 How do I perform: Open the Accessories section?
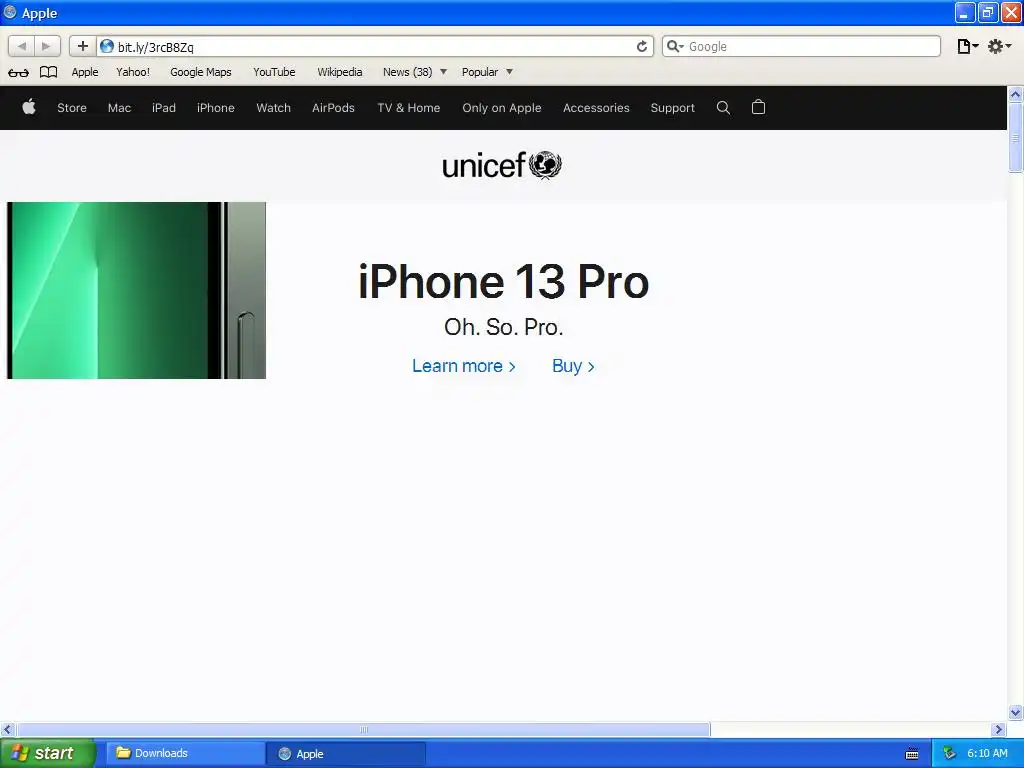(x=596, y=108)
